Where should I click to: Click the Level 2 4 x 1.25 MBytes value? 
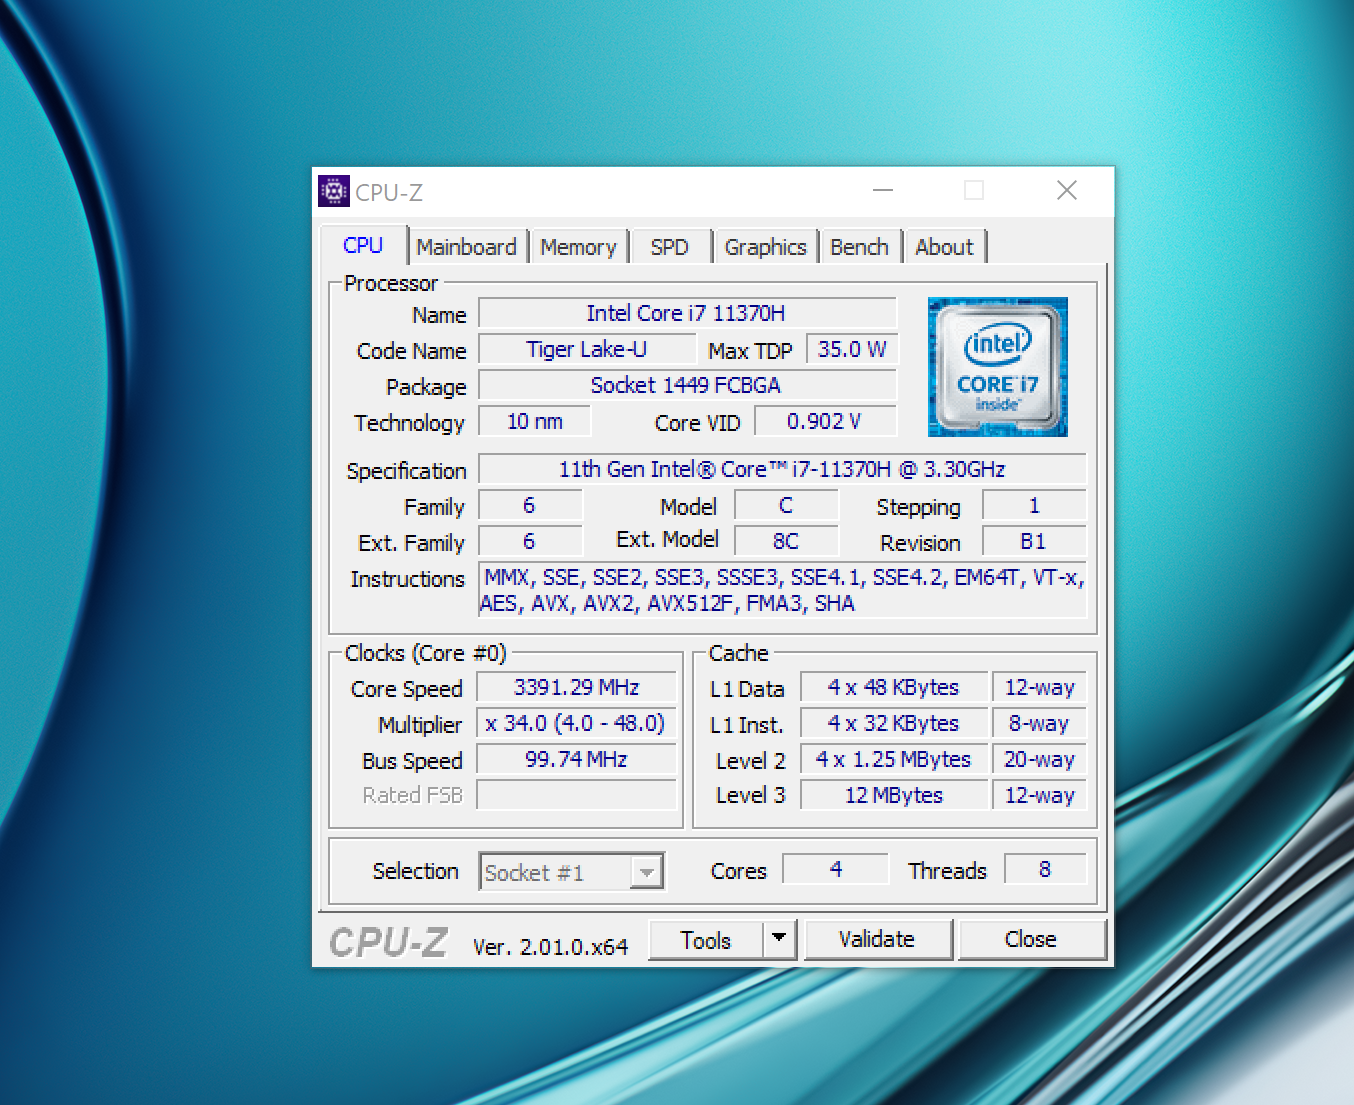click(x=894, y=759)
